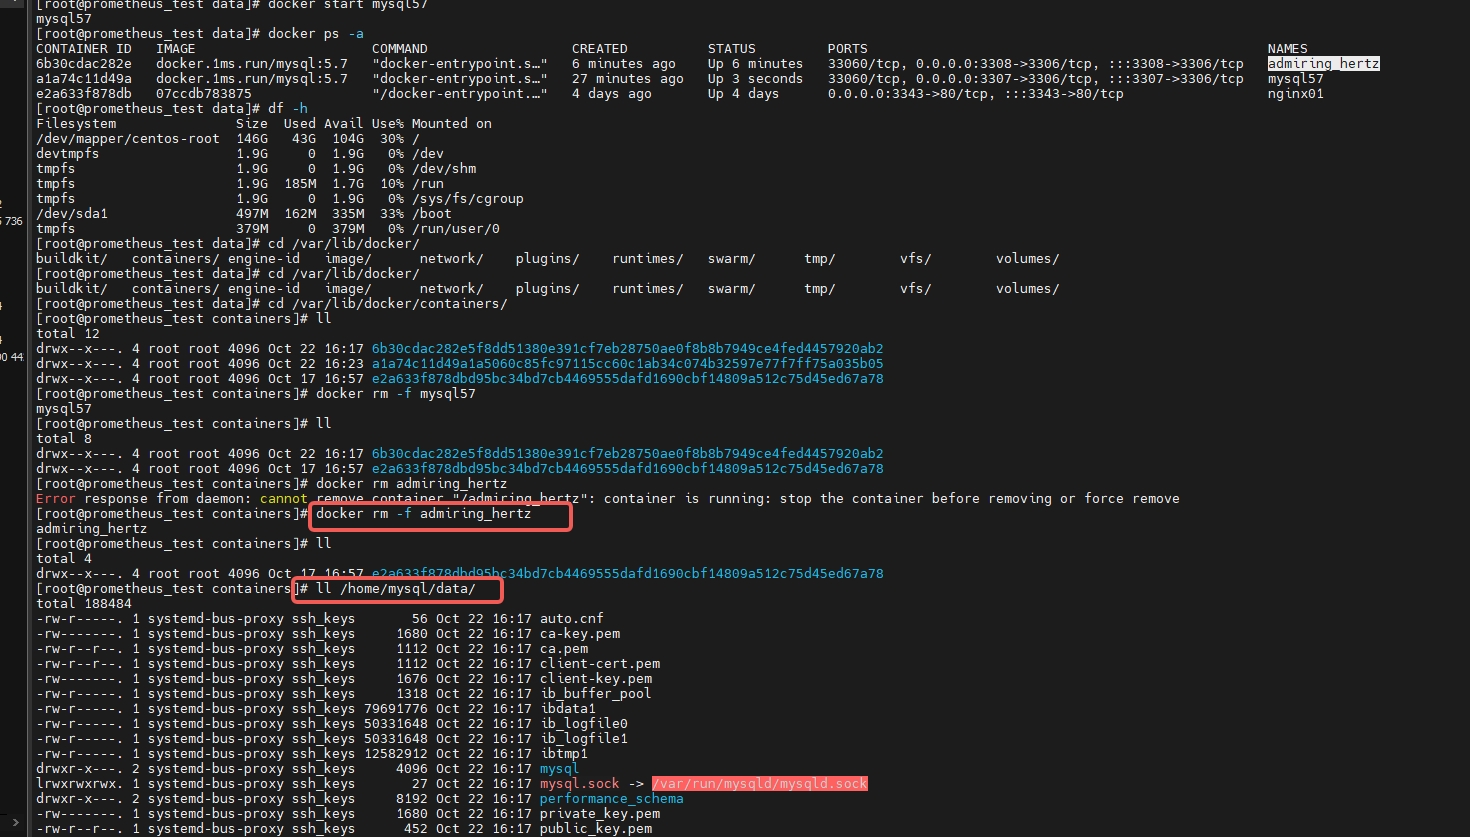This screenshot has width=1470, height=837.
Task: Click the /boot mount point
Action: coord(431,214)
